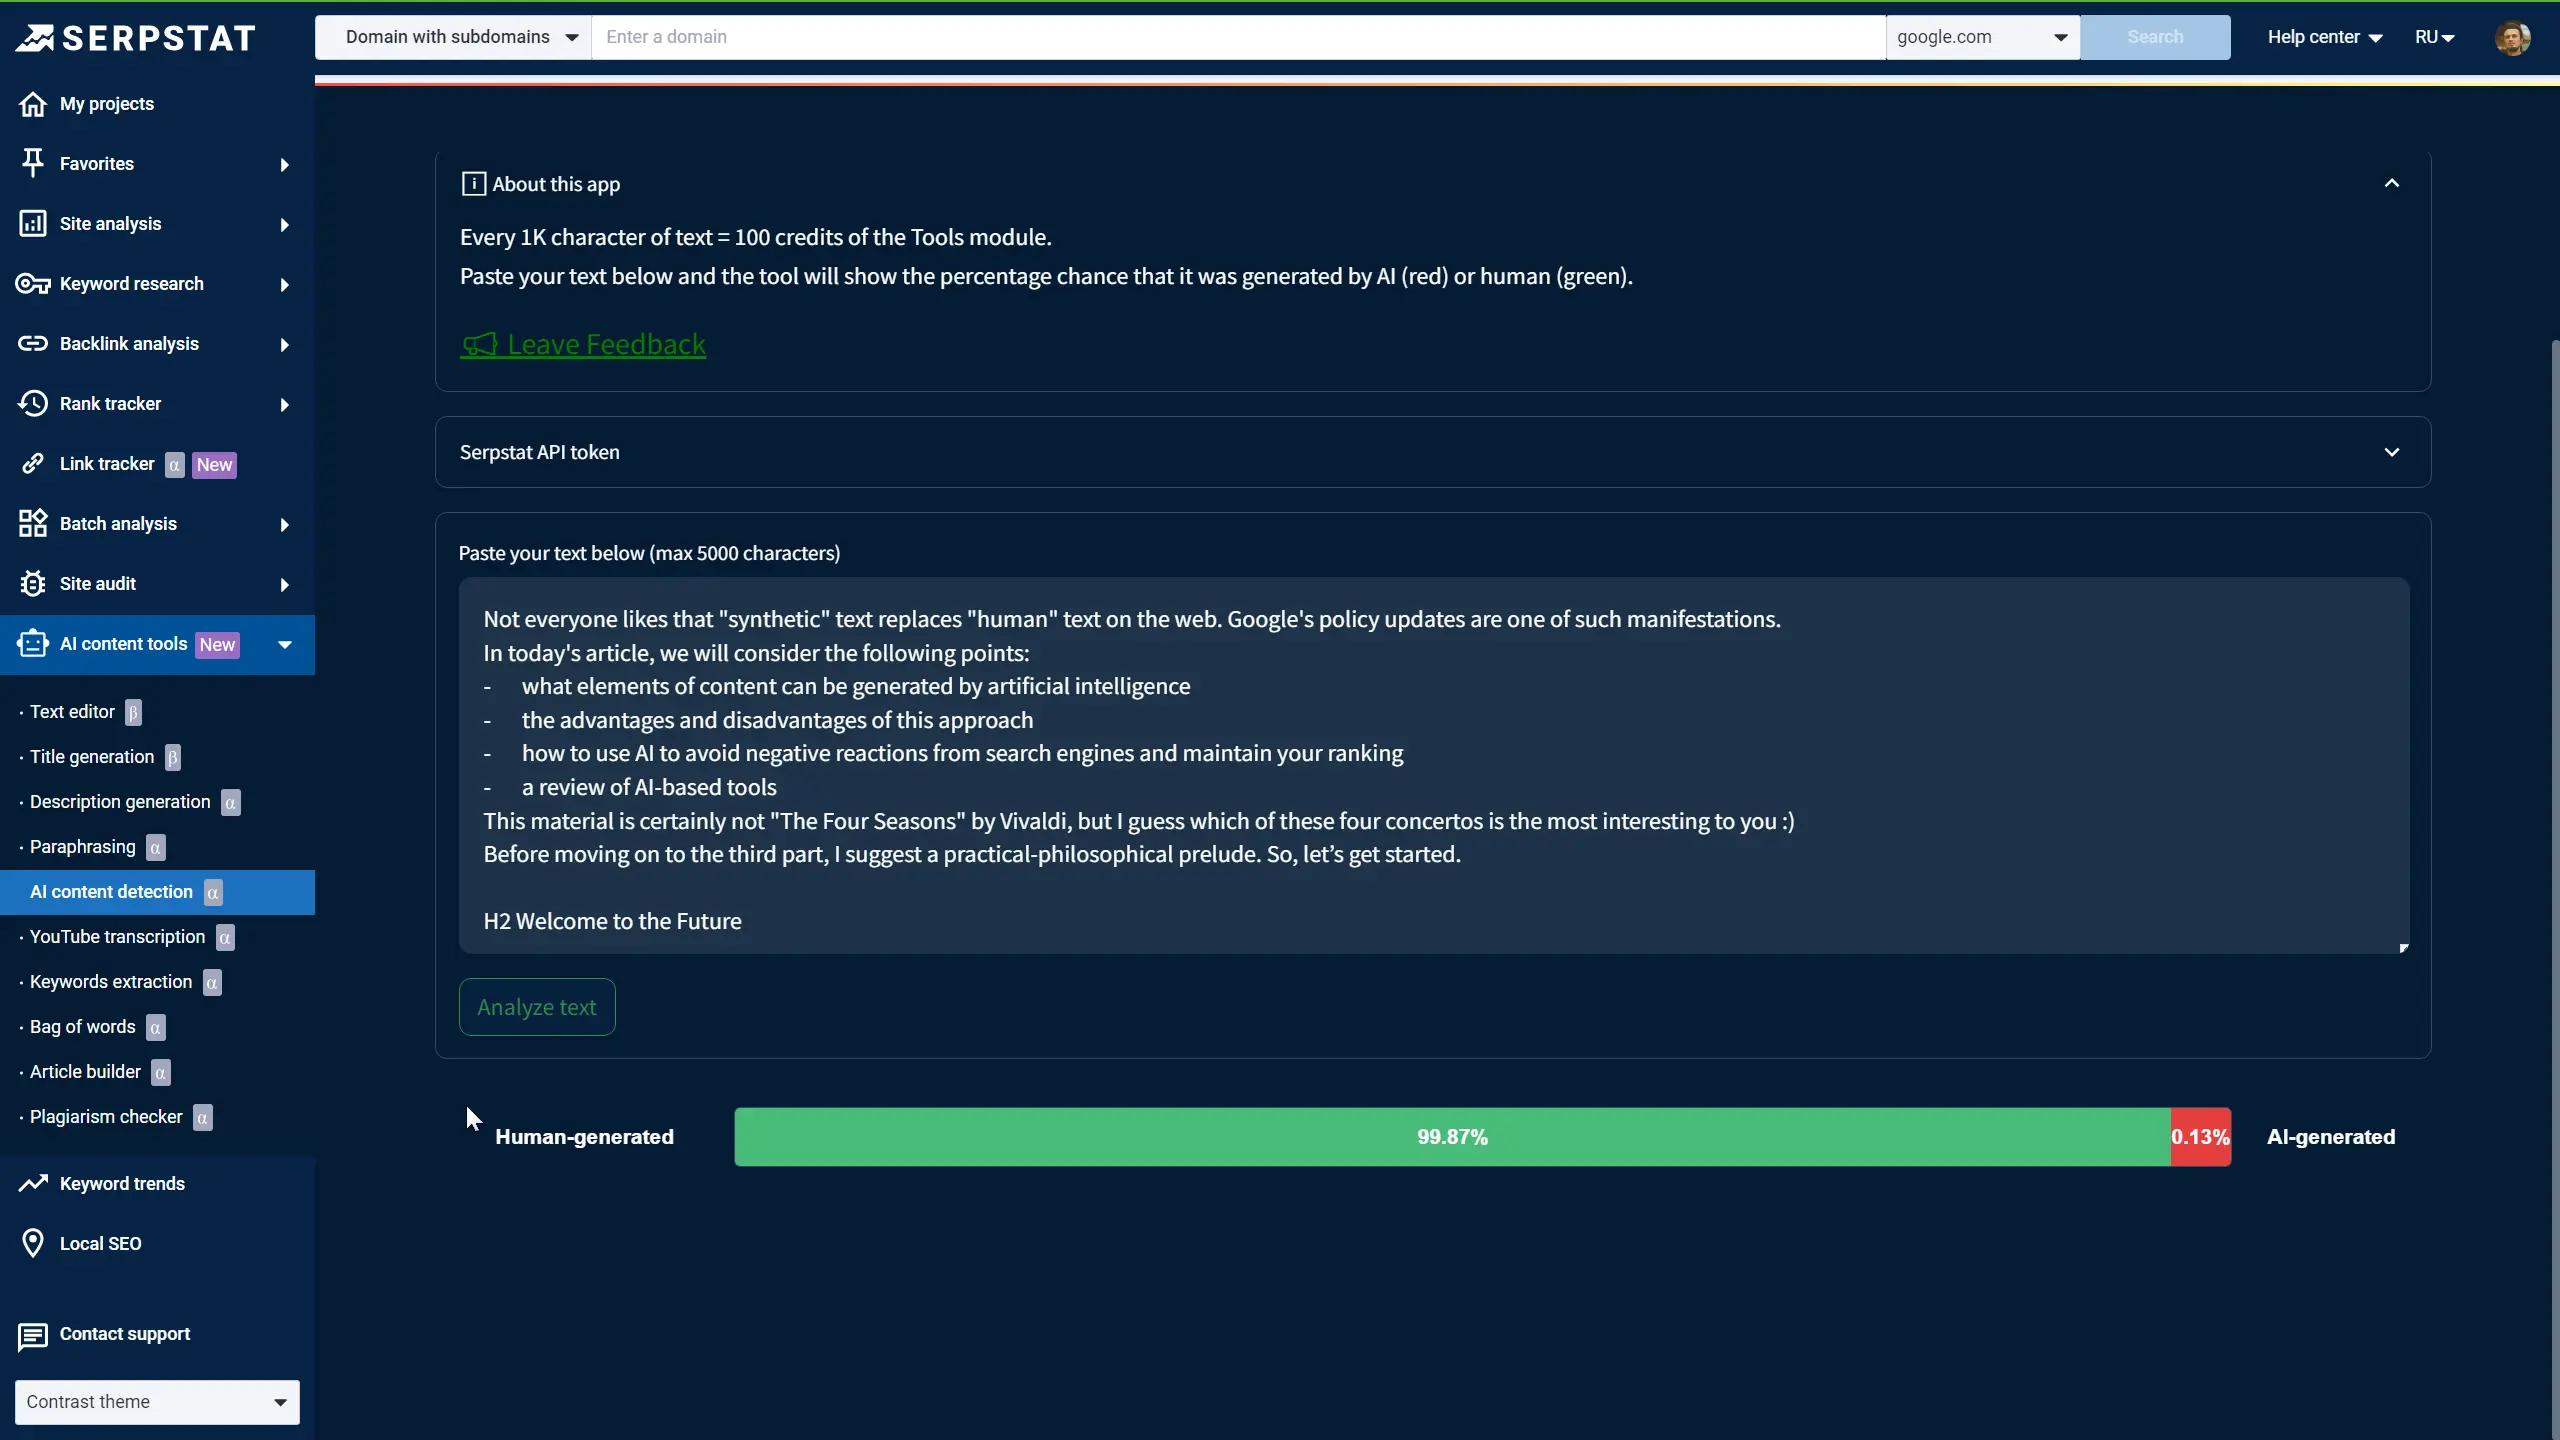Open the google.com search engine dropdown
The image size is (2560, 1440).
tap(1982, 38)
